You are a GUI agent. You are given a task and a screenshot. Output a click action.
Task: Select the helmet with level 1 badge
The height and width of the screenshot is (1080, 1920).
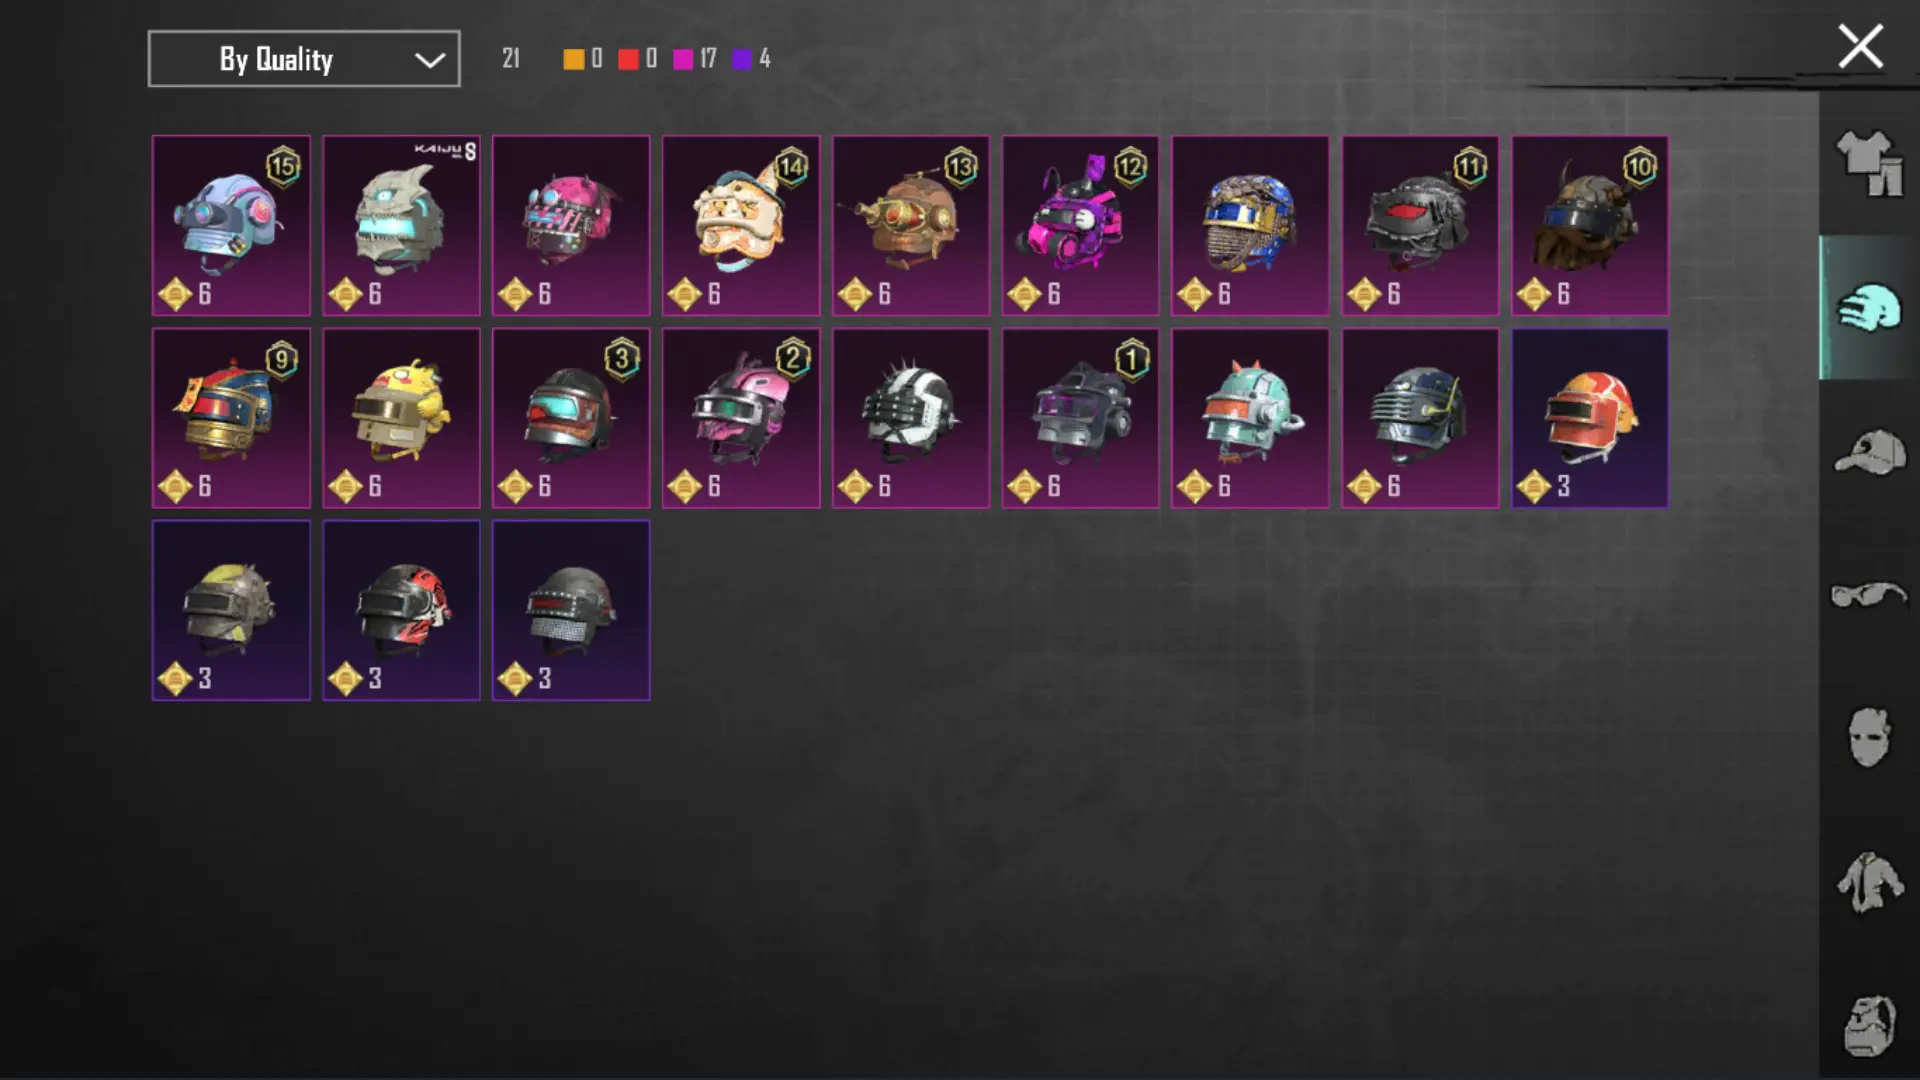(1081, 418)
